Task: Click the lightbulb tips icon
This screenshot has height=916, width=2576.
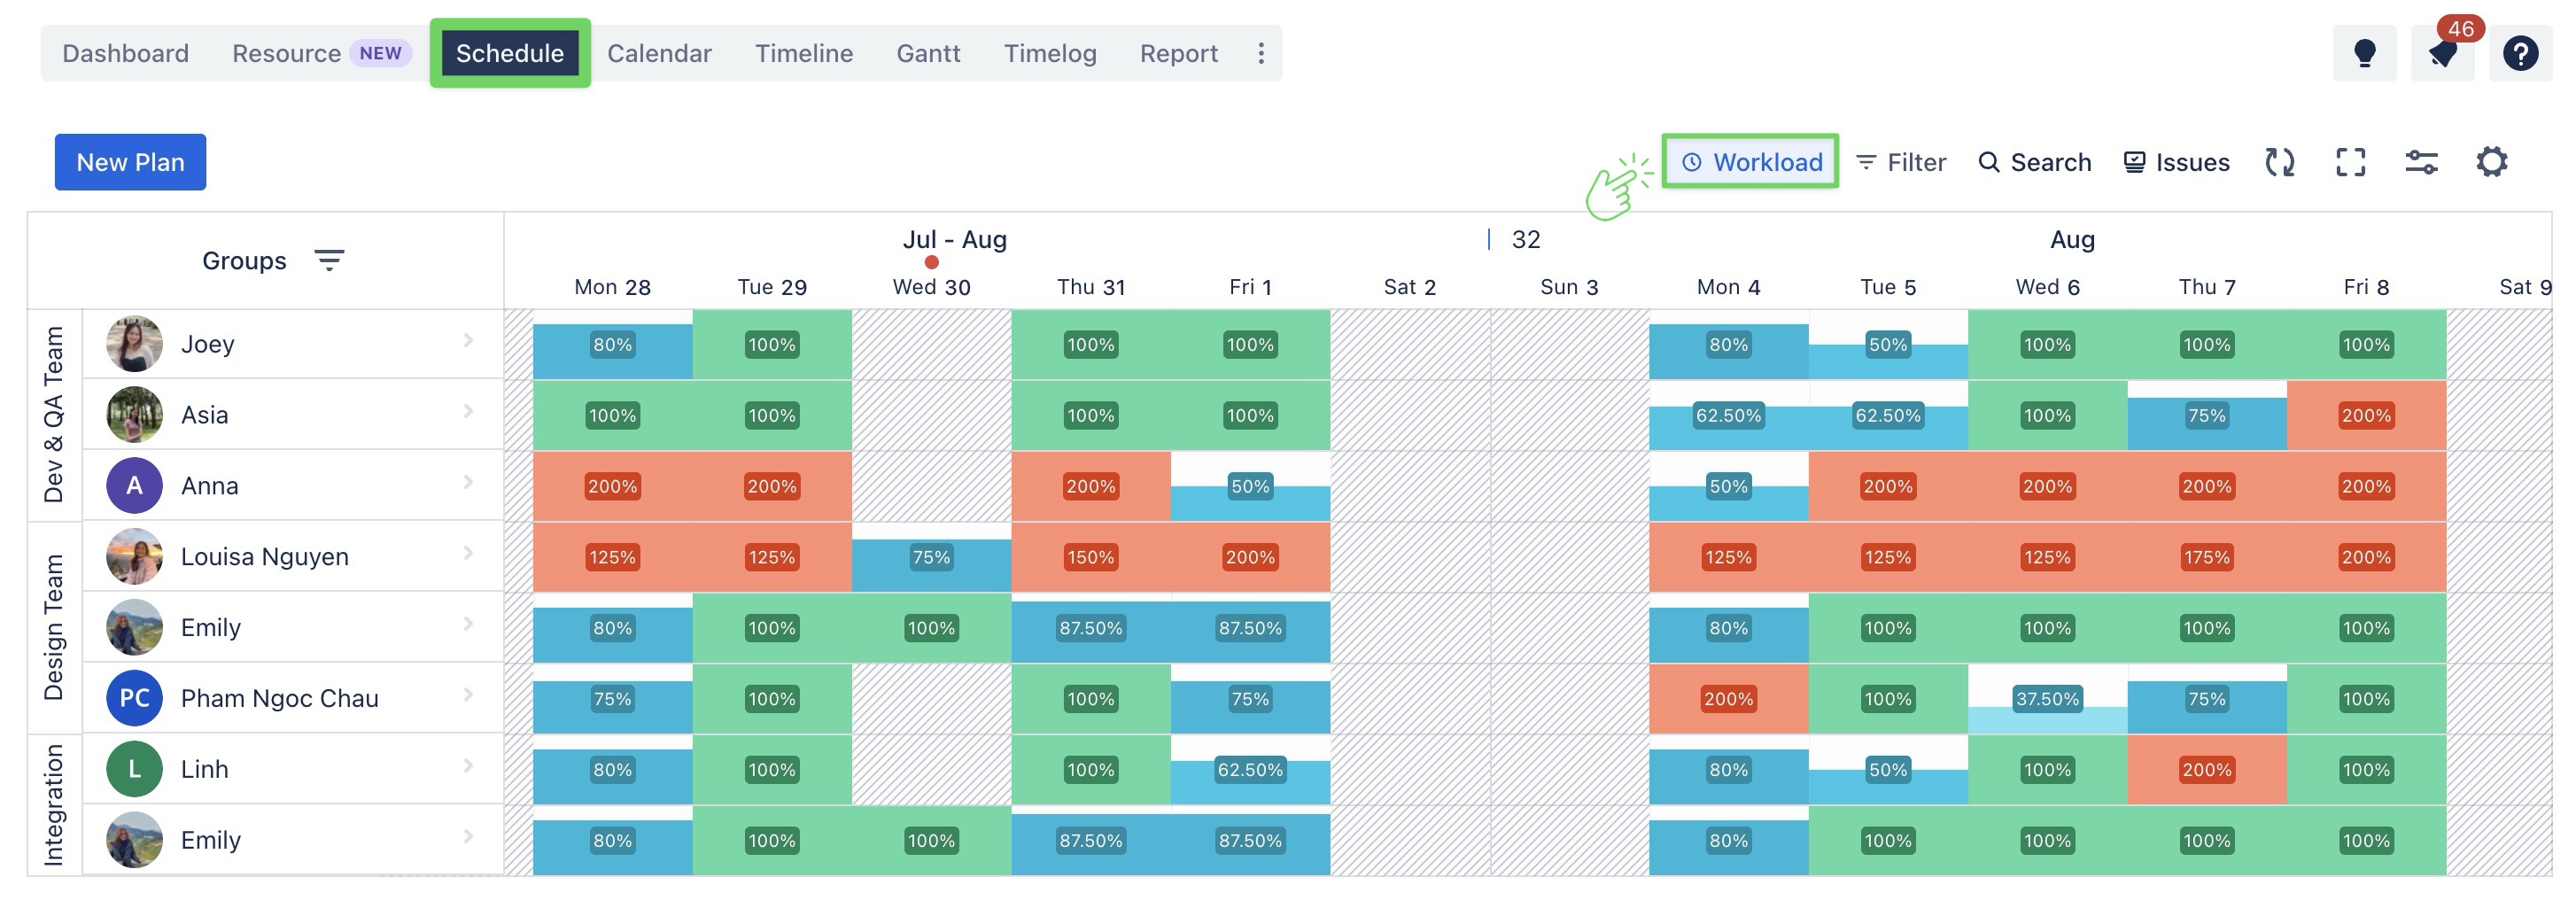Action: [2364, 53]
